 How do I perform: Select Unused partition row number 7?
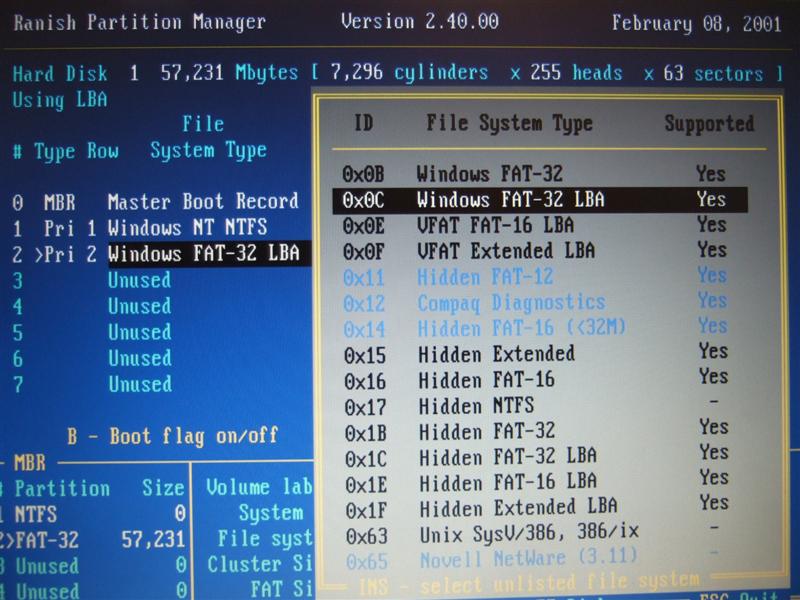click(92, 384)
